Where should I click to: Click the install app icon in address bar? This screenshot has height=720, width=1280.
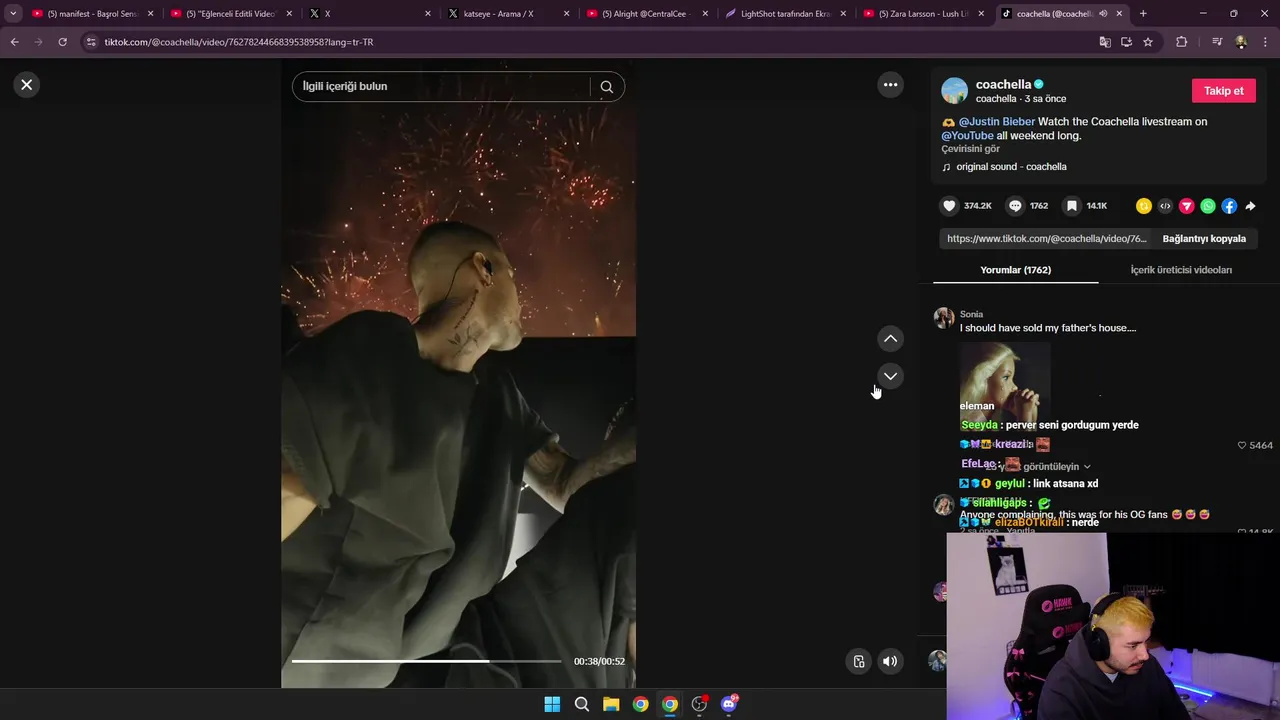coord(1126,42)
